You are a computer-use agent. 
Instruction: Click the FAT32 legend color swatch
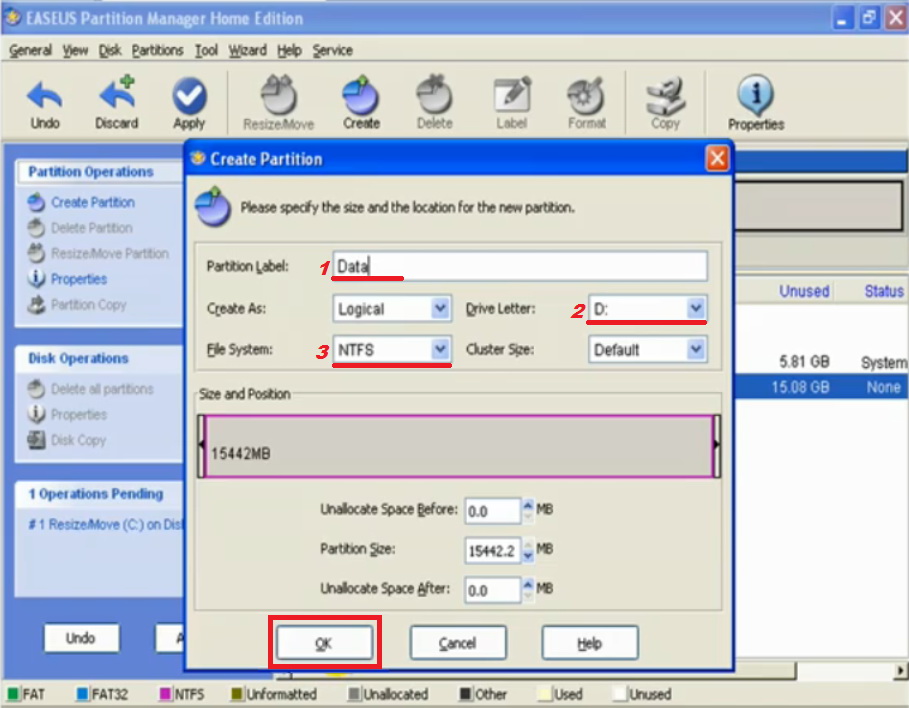click(x=82, y=694)
